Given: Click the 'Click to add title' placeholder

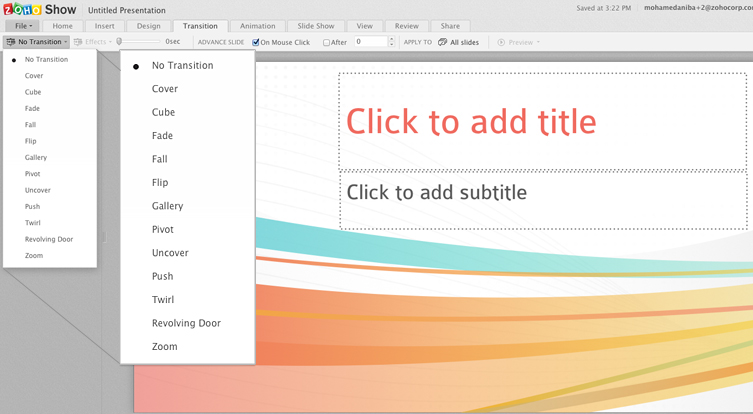Looking at the screenshot, I should coord(471,121).
